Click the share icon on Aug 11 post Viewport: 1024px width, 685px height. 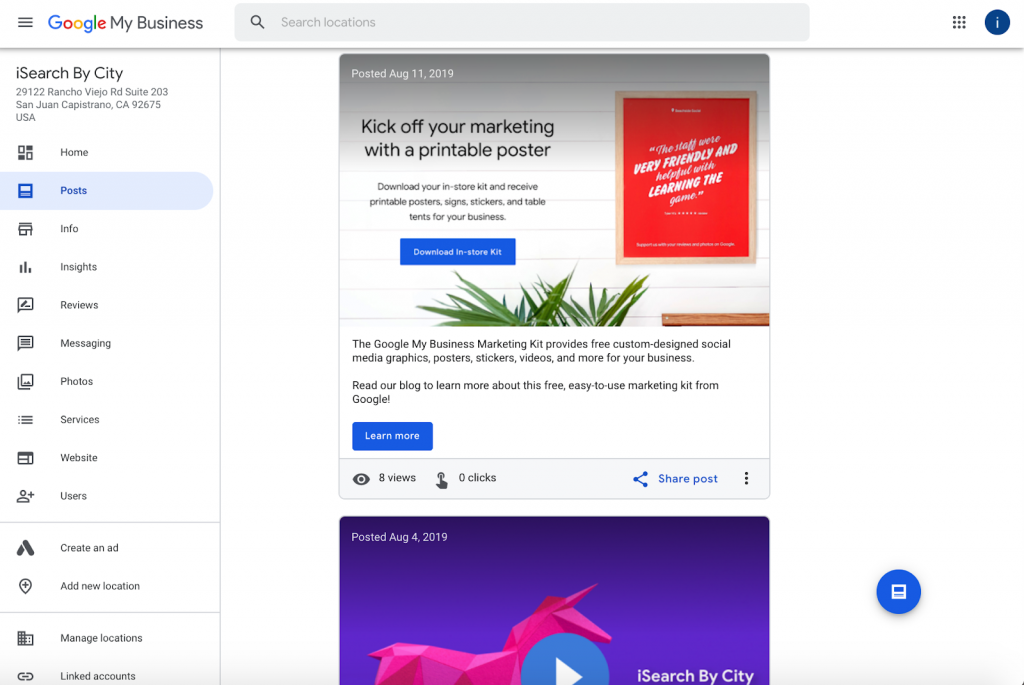641,479
